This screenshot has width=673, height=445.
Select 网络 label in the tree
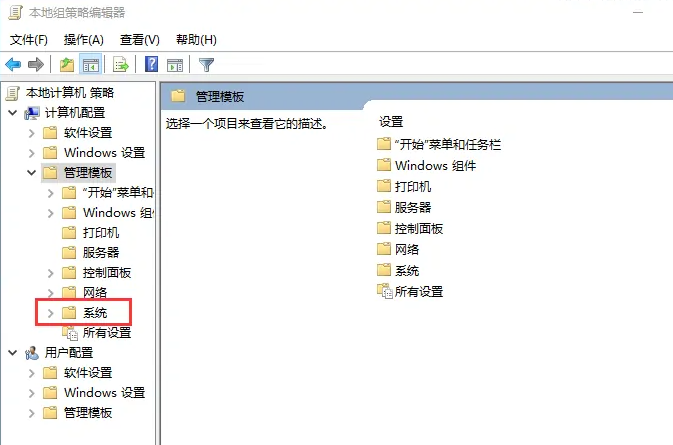[x=95, y=293]
